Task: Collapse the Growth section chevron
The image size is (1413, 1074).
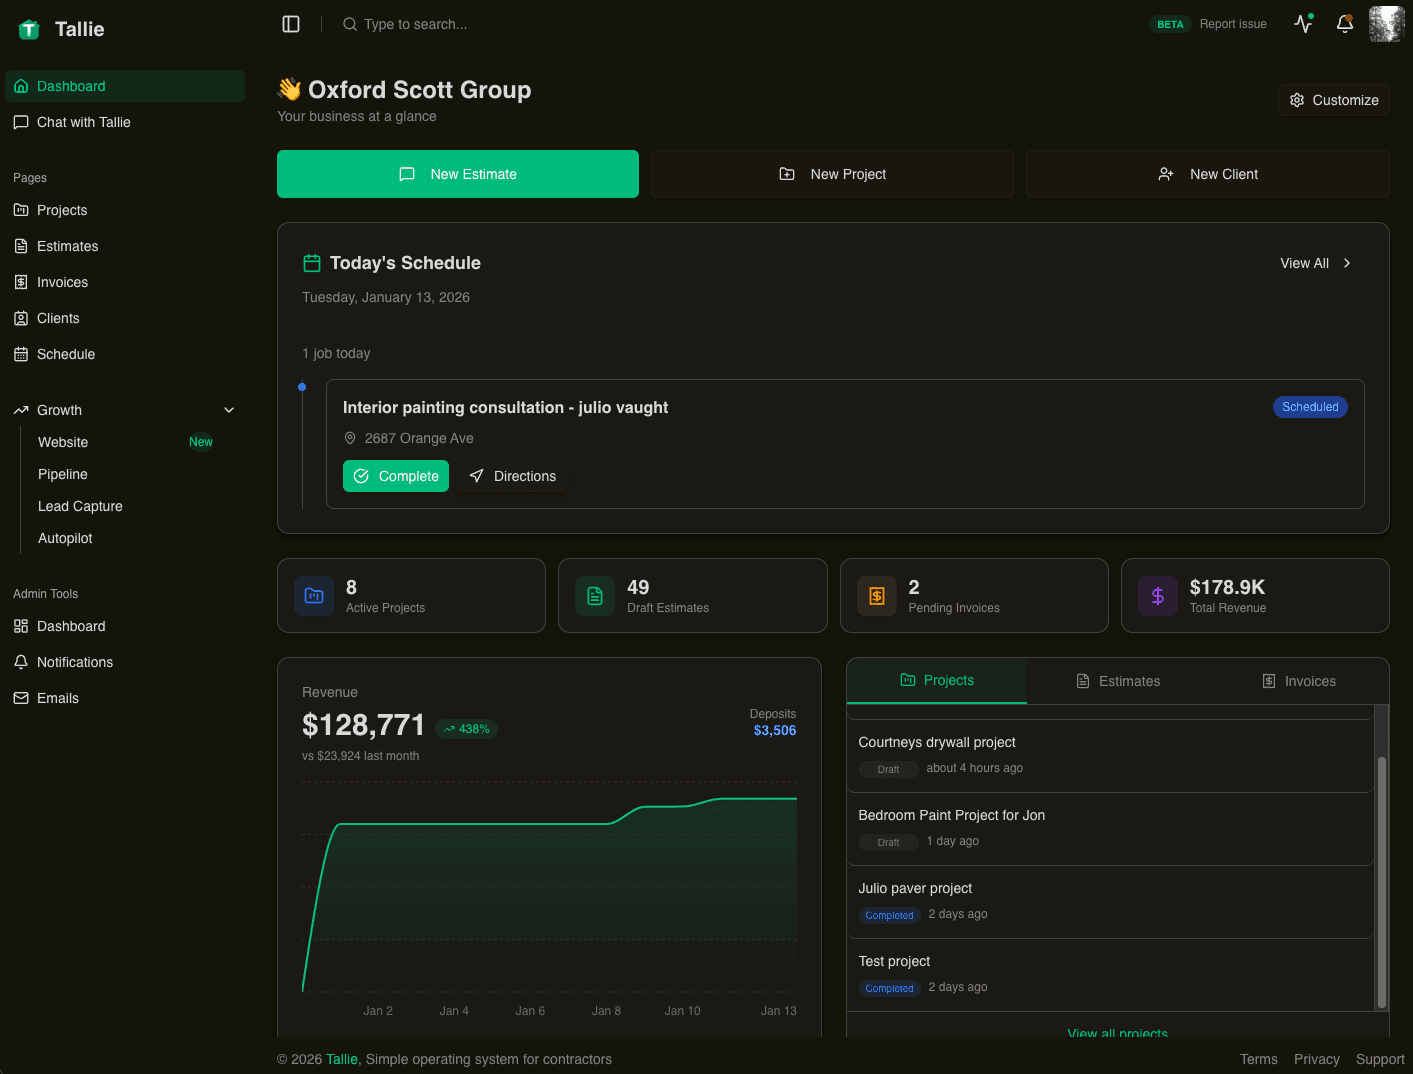Action: [x=229, y=410]
